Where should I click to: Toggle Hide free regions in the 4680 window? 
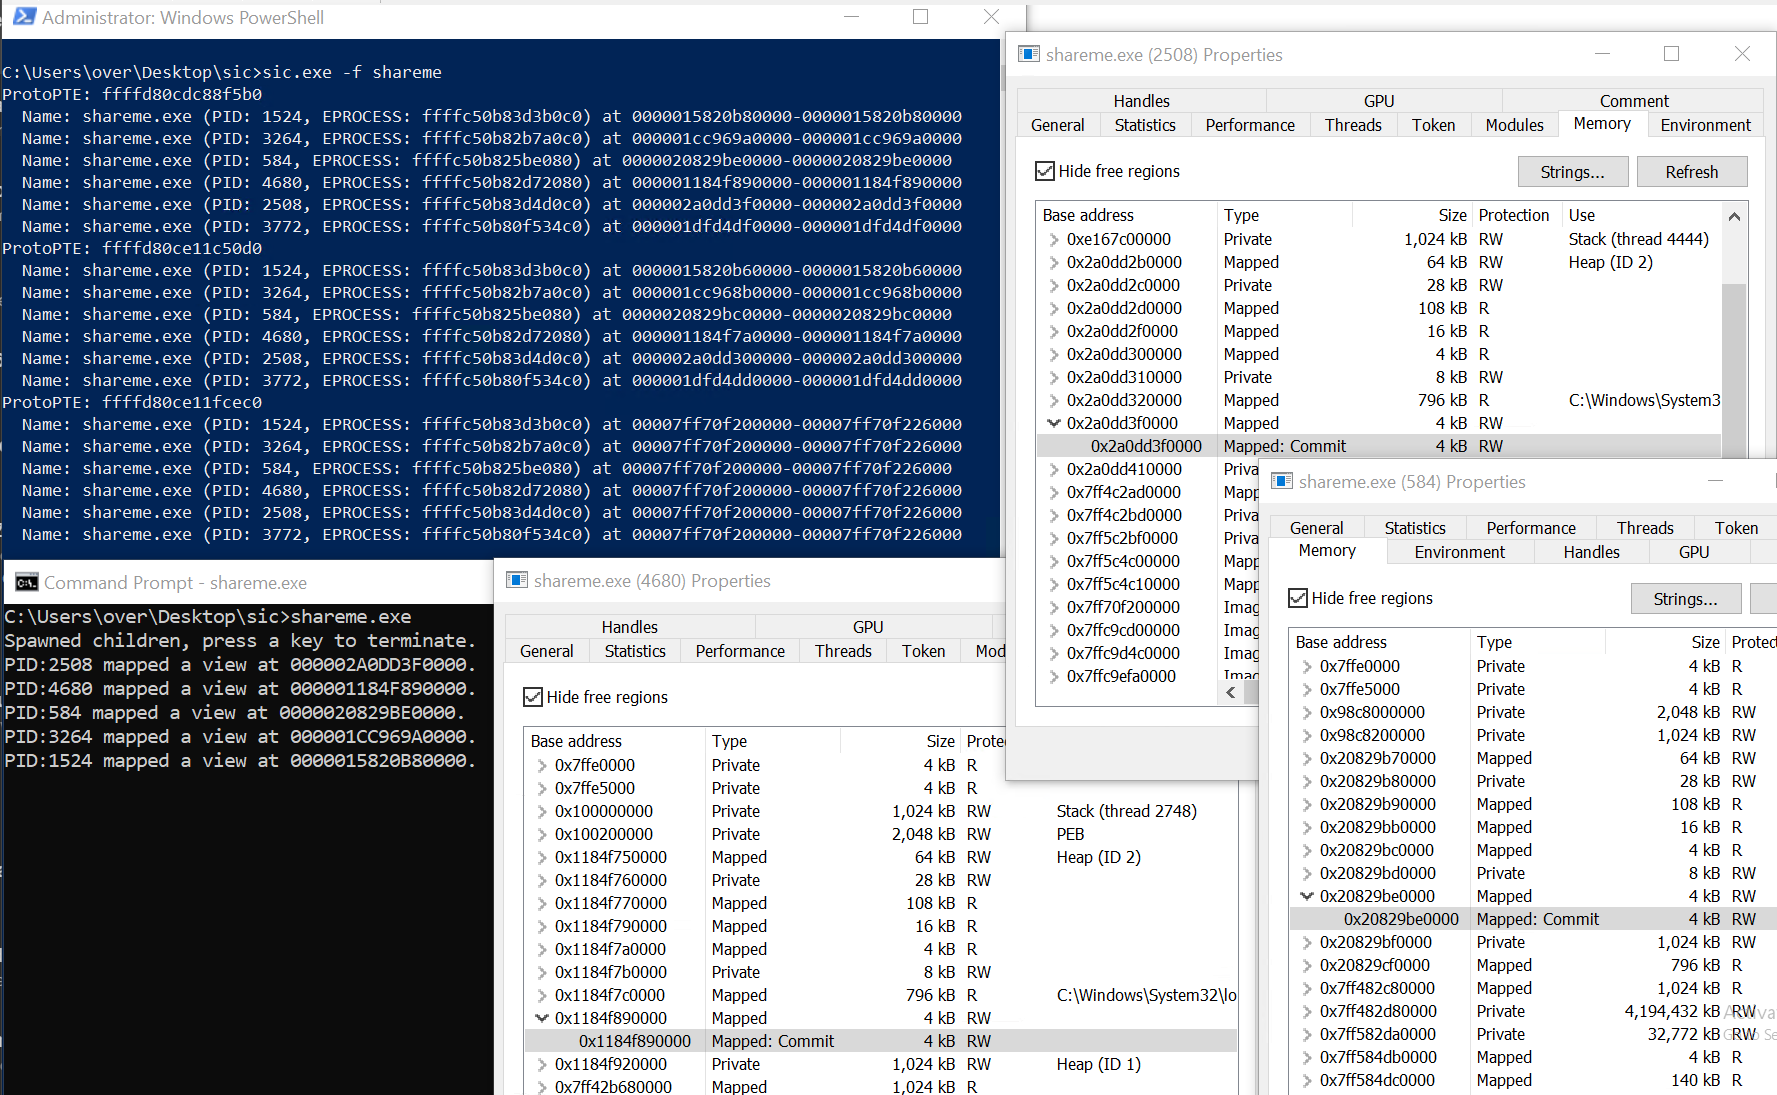coord(533,697)
